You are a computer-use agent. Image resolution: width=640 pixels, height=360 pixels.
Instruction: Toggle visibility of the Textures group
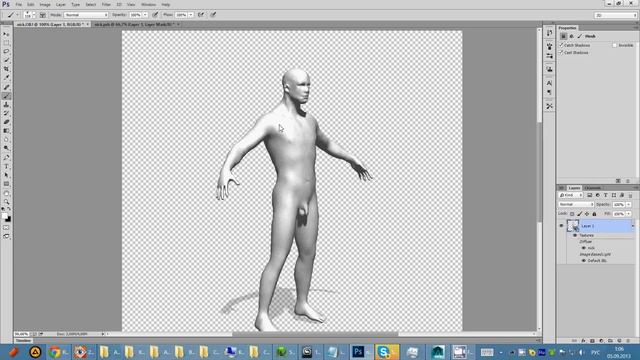[575, 236]
